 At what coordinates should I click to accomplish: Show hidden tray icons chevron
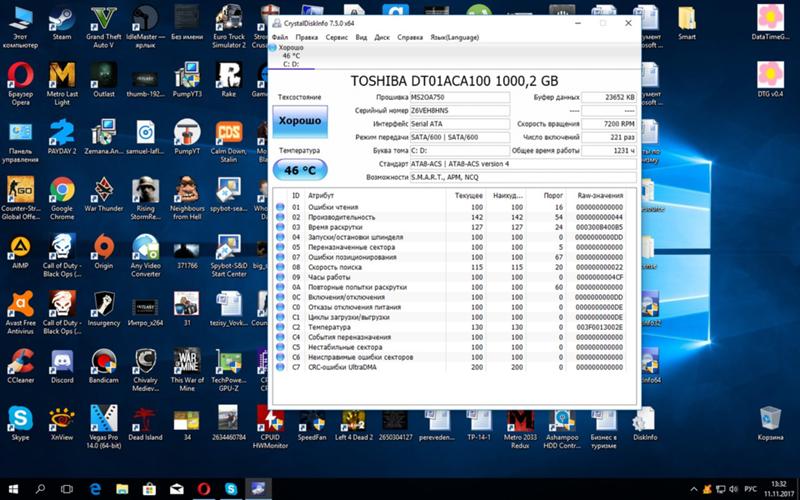(693, 489)
